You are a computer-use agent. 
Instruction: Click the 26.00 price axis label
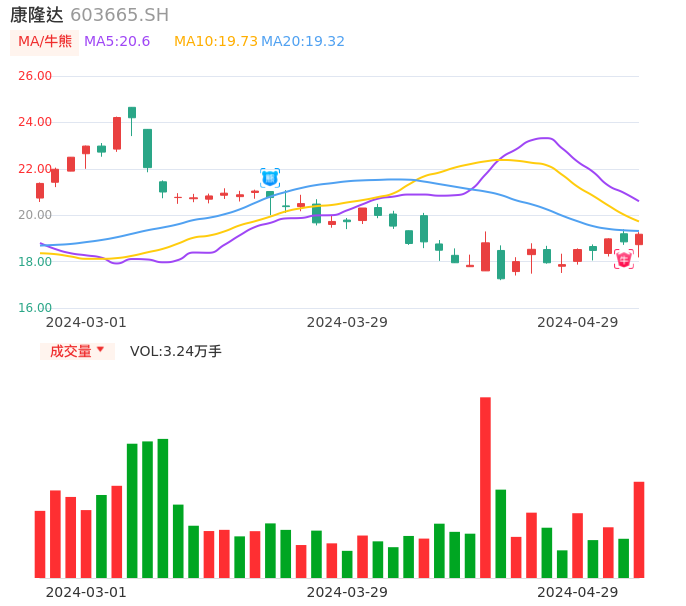point(35,76)
